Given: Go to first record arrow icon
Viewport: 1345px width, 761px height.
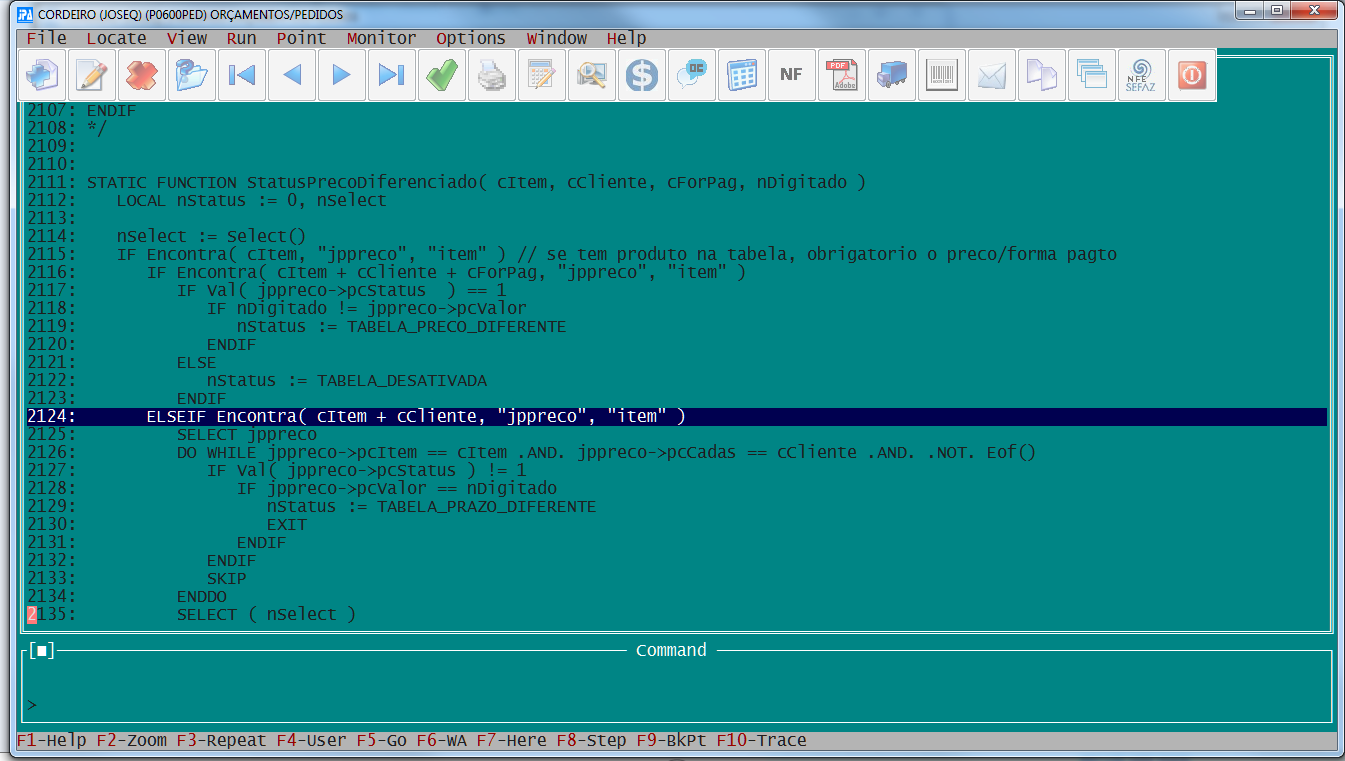Looking at the screenshot, I should (241, 75).
